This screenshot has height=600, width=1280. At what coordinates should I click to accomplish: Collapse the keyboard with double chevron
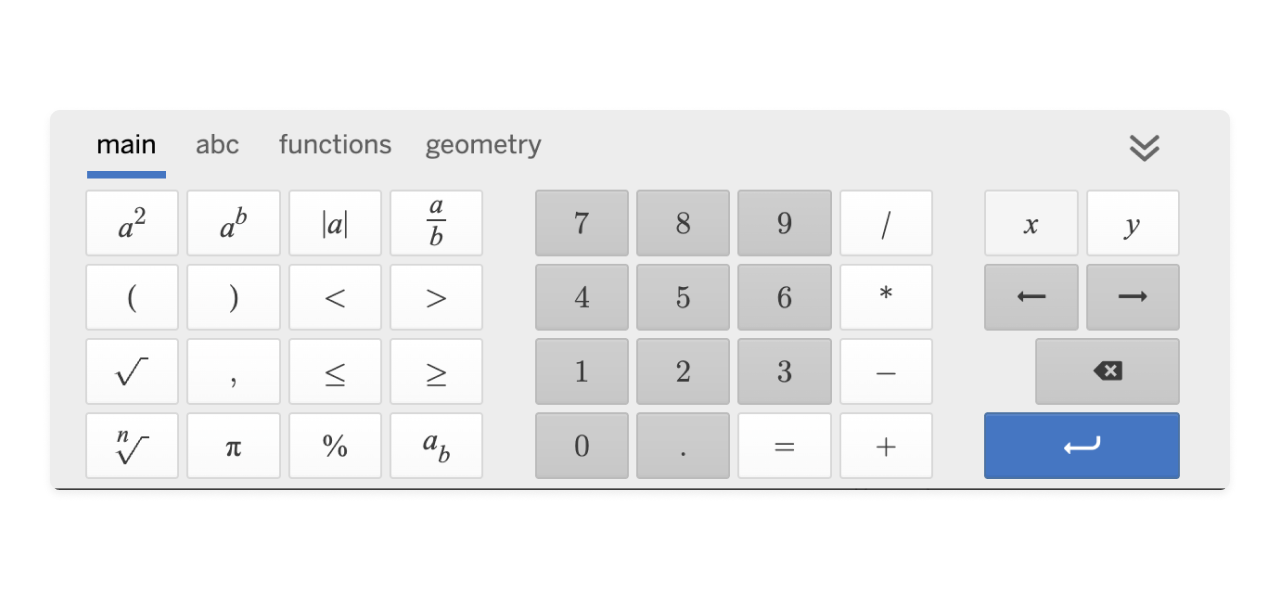tap(1144, 148)
